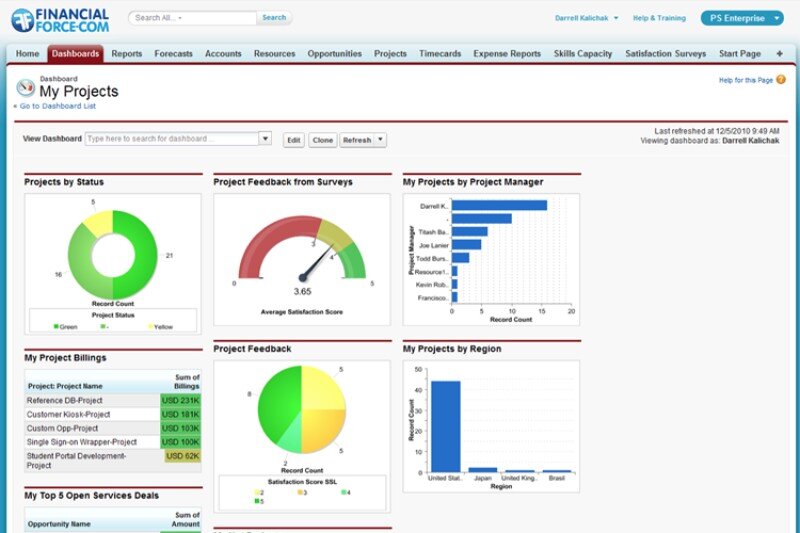The width and height of the screenshot is (800, 533).
Task: Click the help question mark icon
Action: click(781, 79)
